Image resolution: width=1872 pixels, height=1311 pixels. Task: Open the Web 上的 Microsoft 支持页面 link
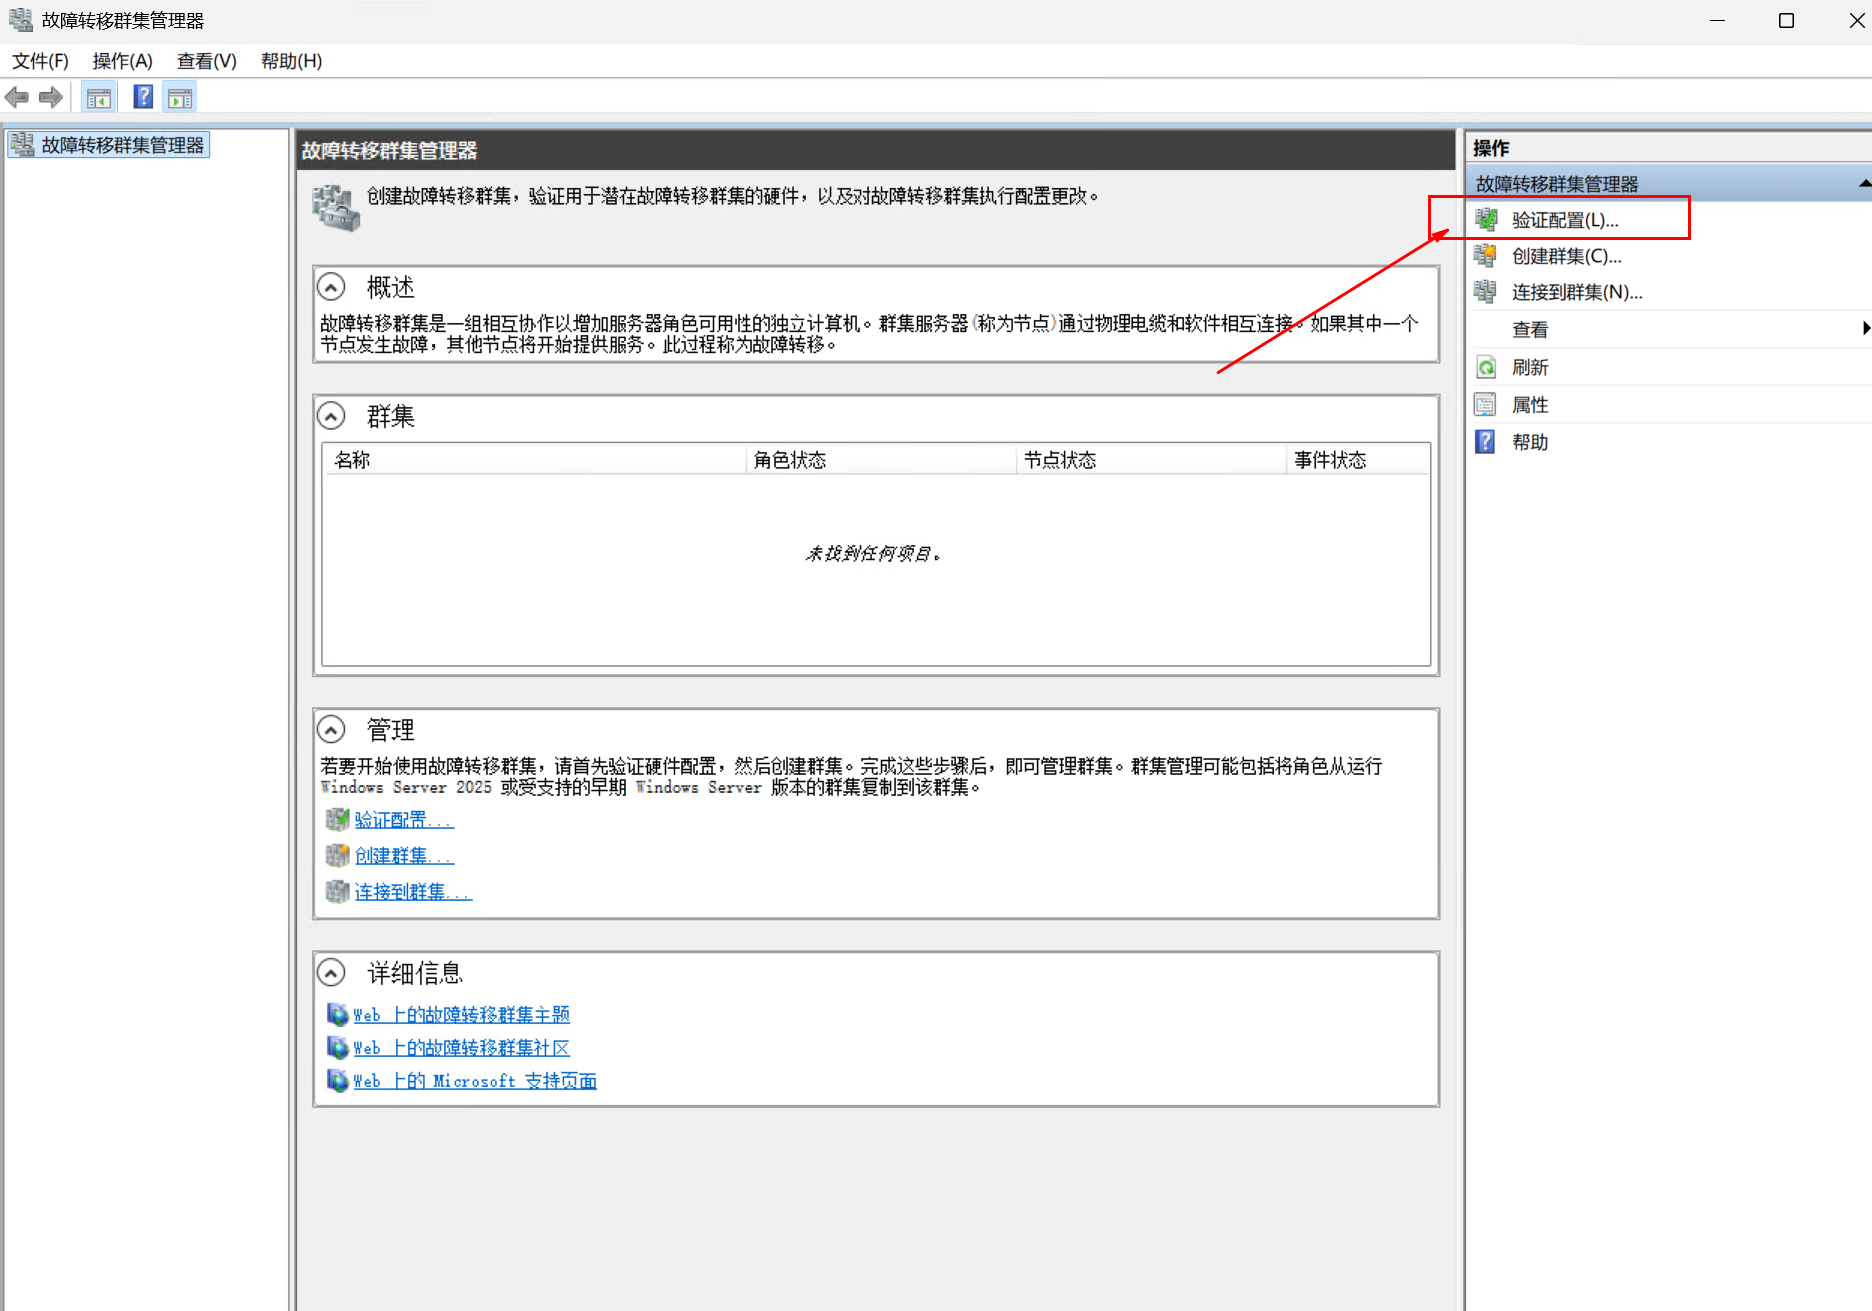point(474,1081)
